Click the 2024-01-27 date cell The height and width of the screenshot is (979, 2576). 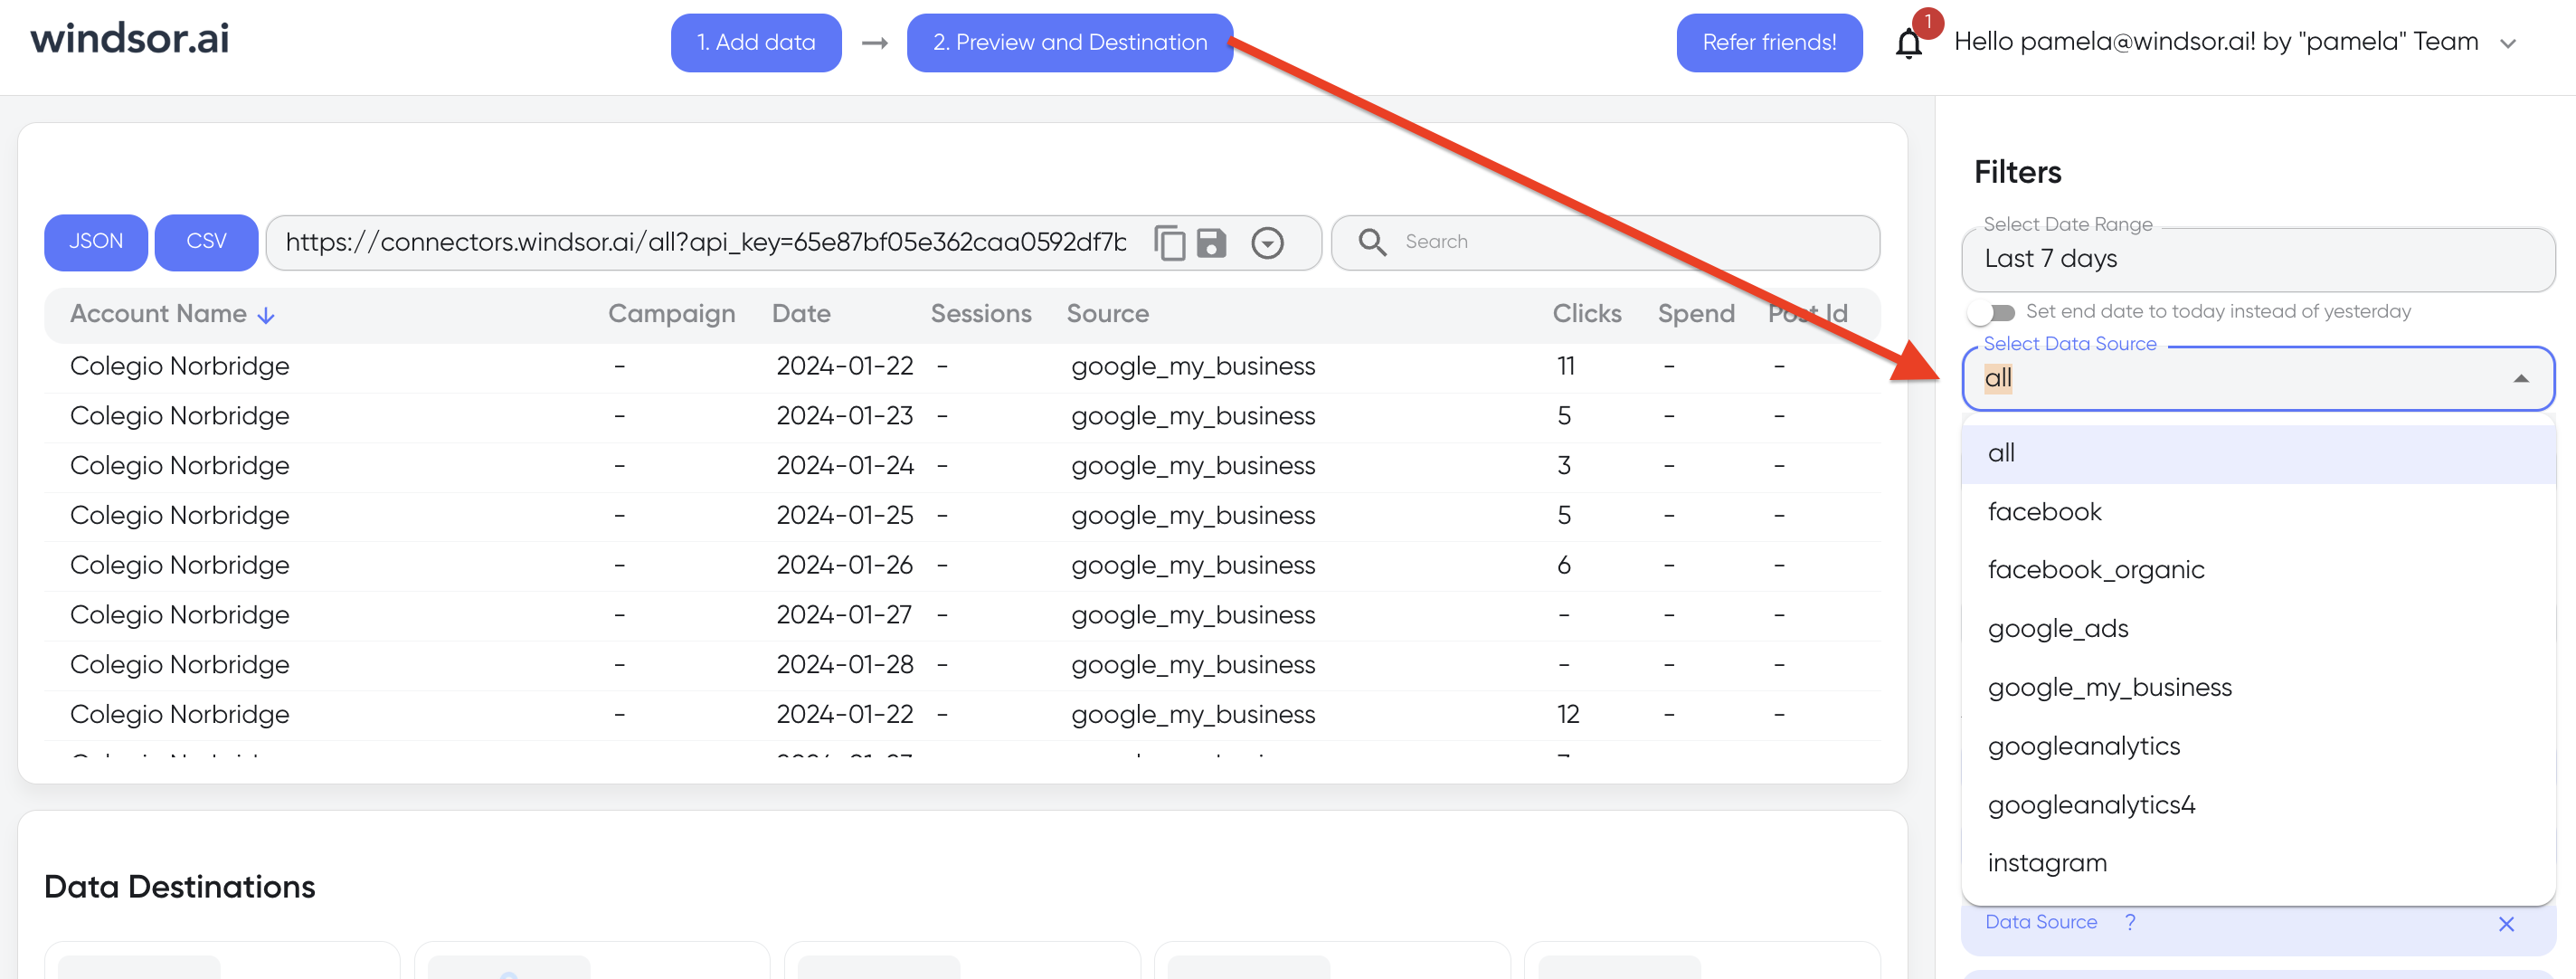click(845, 616)
